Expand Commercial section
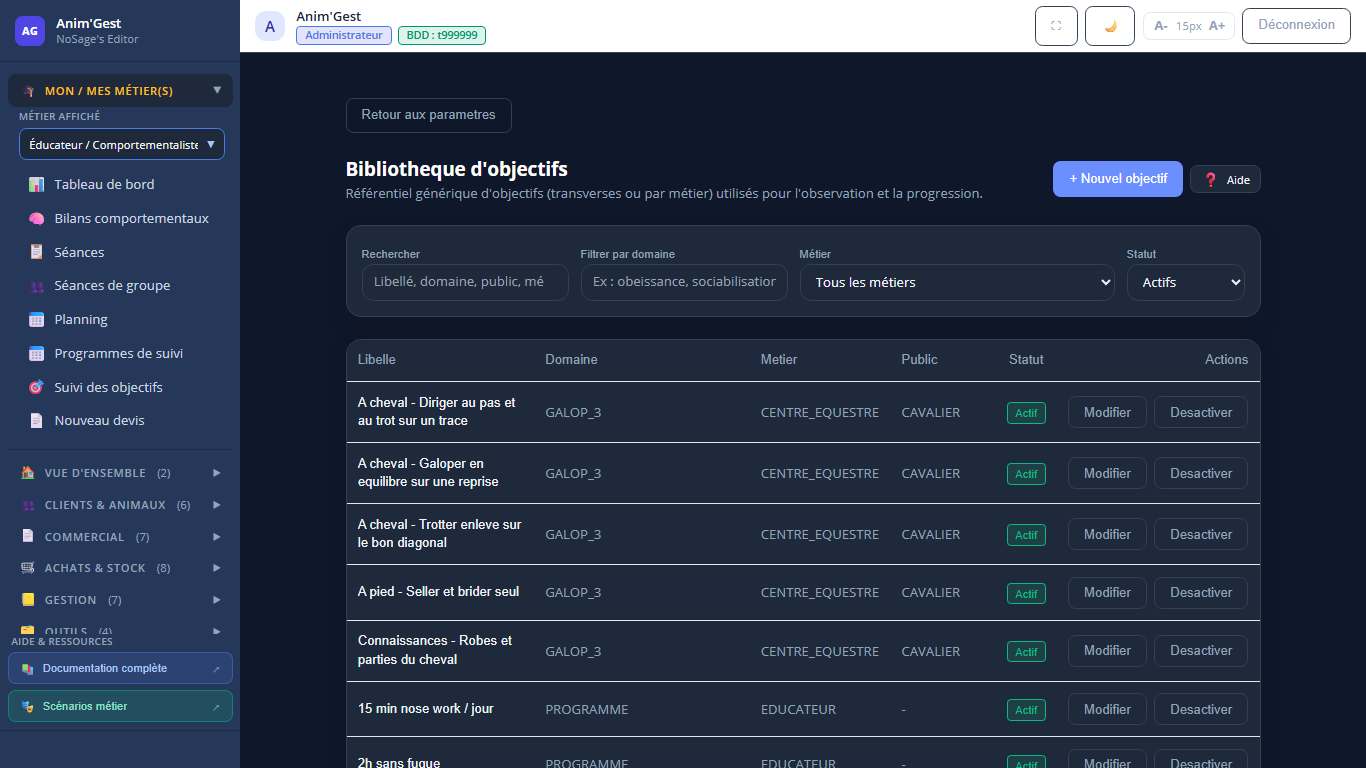 tap(120, 537)
